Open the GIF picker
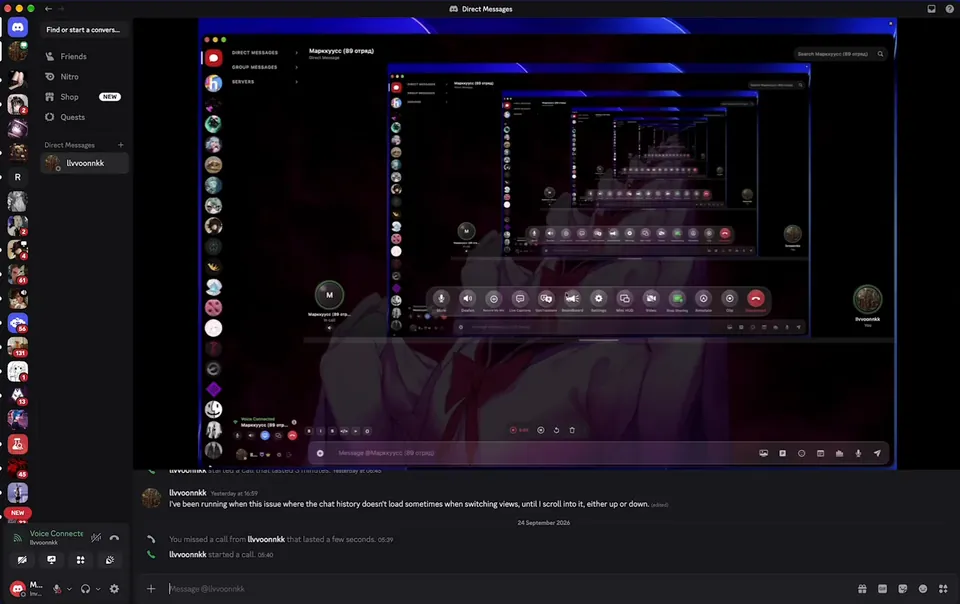Viewport: 960px width, 604px height. pos(882,589)
